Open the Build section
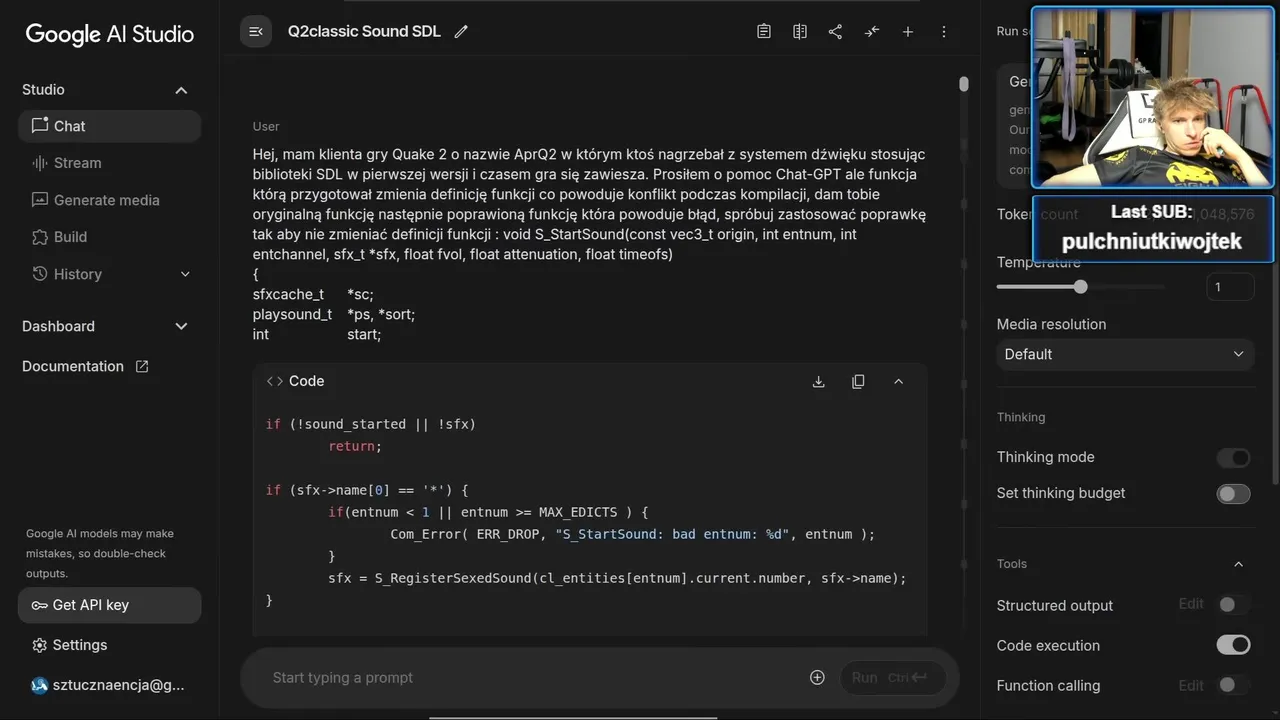1280x720 pixels. 109,237
